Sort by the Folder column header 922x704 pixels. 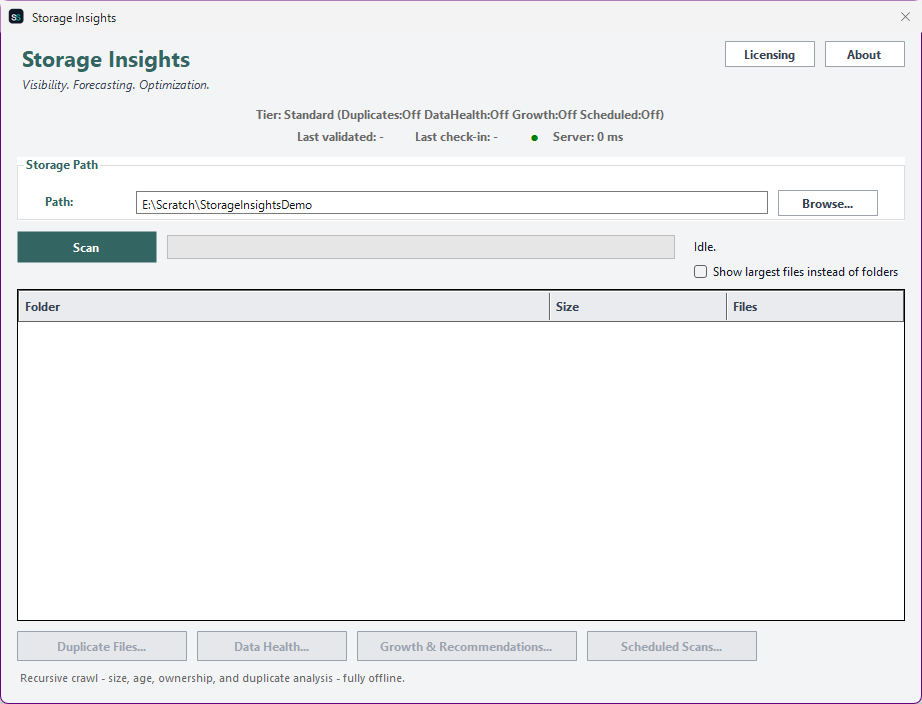283,306
